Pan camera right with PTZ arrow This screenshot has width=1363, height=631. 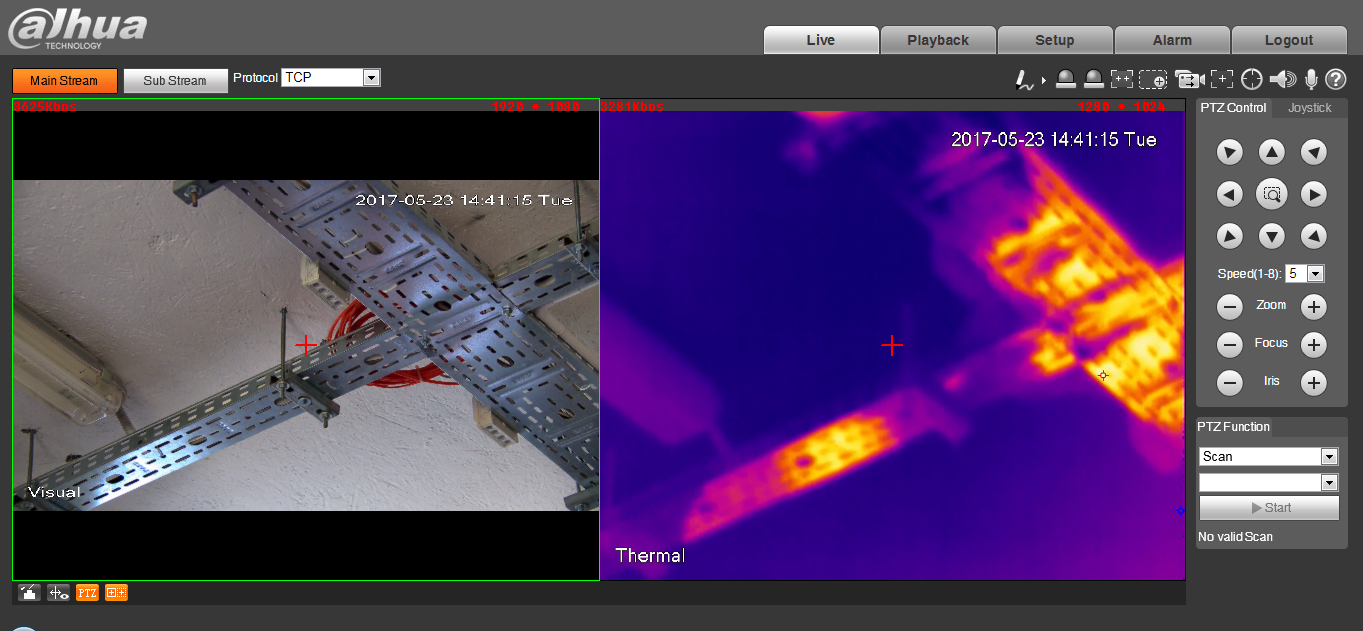click(1313, 194)
